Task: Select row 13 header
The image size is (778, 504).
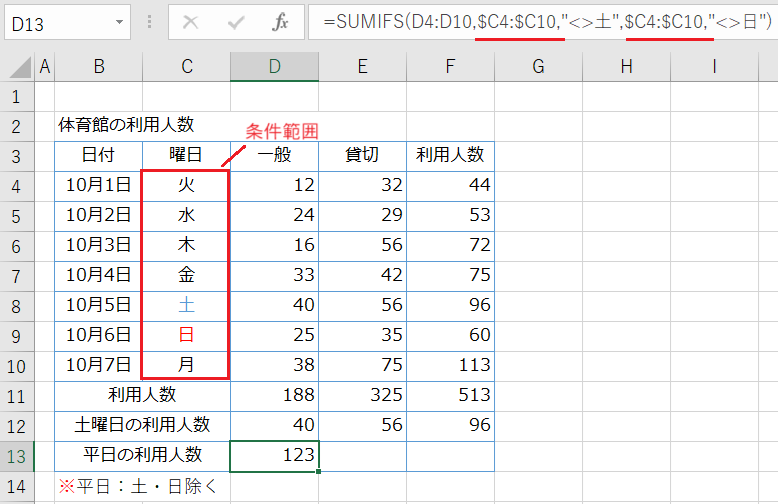Action: 17,456
